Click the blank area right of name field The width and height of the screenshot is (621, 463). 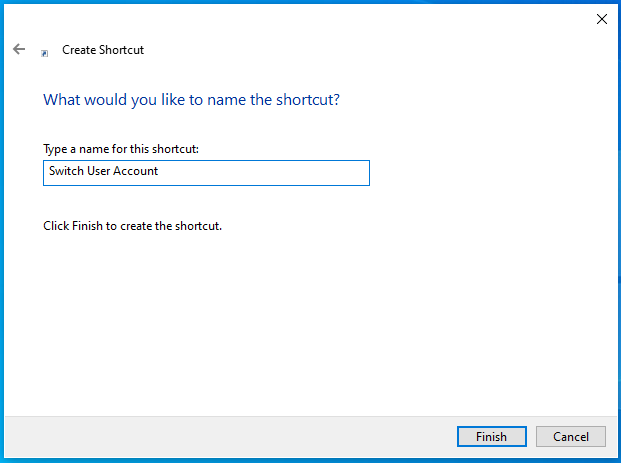pyautogui.click(x=491, y=173)
